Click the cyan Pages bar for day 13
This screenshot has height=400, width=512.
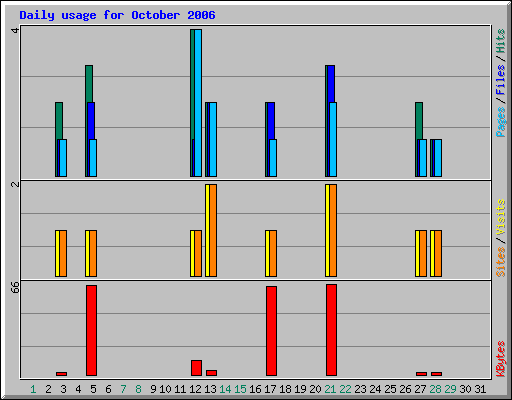point(213,139)
